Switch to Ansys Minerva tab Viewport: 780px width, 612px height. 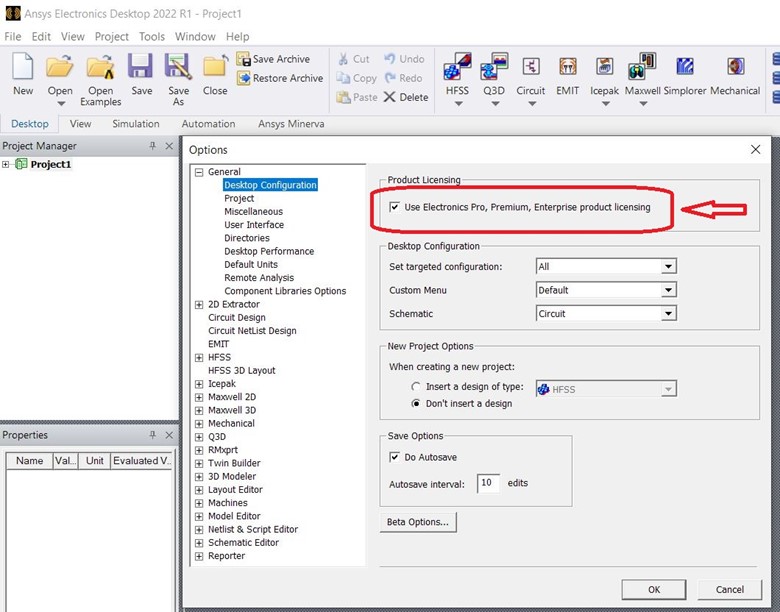click(x=291, y=124)
